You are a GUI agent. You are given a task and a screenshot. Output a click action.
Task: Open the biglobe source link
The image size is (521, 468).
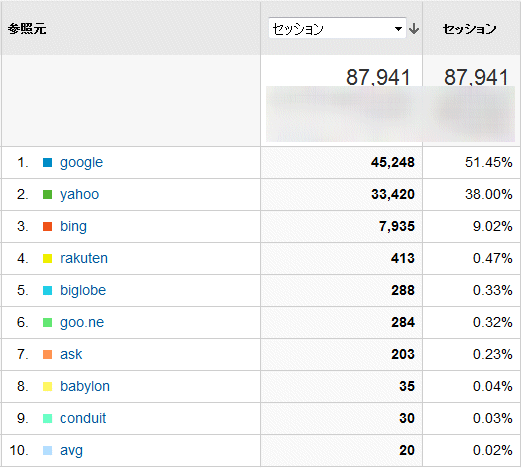(x=83, y=290)
